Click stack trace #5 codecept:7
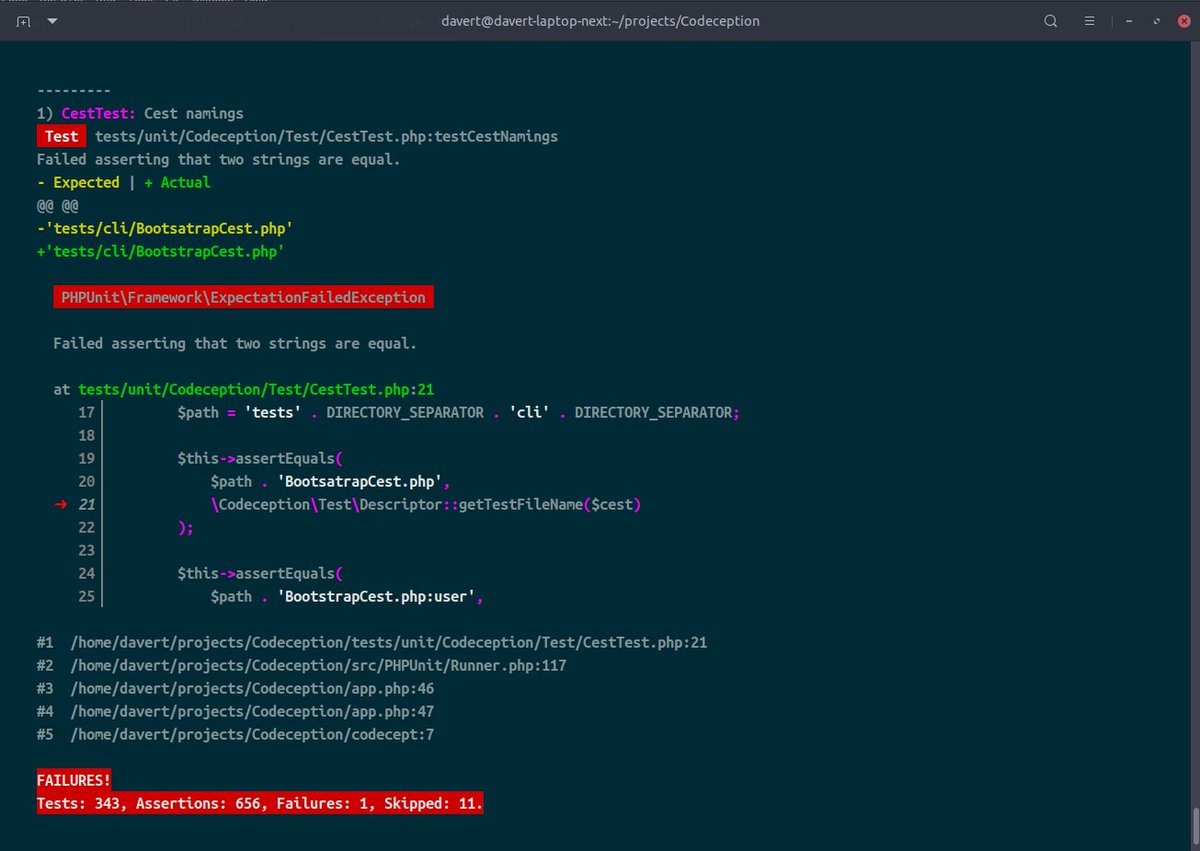The image size is (1200, 851). pyautogui.click(x=235, y=734)
